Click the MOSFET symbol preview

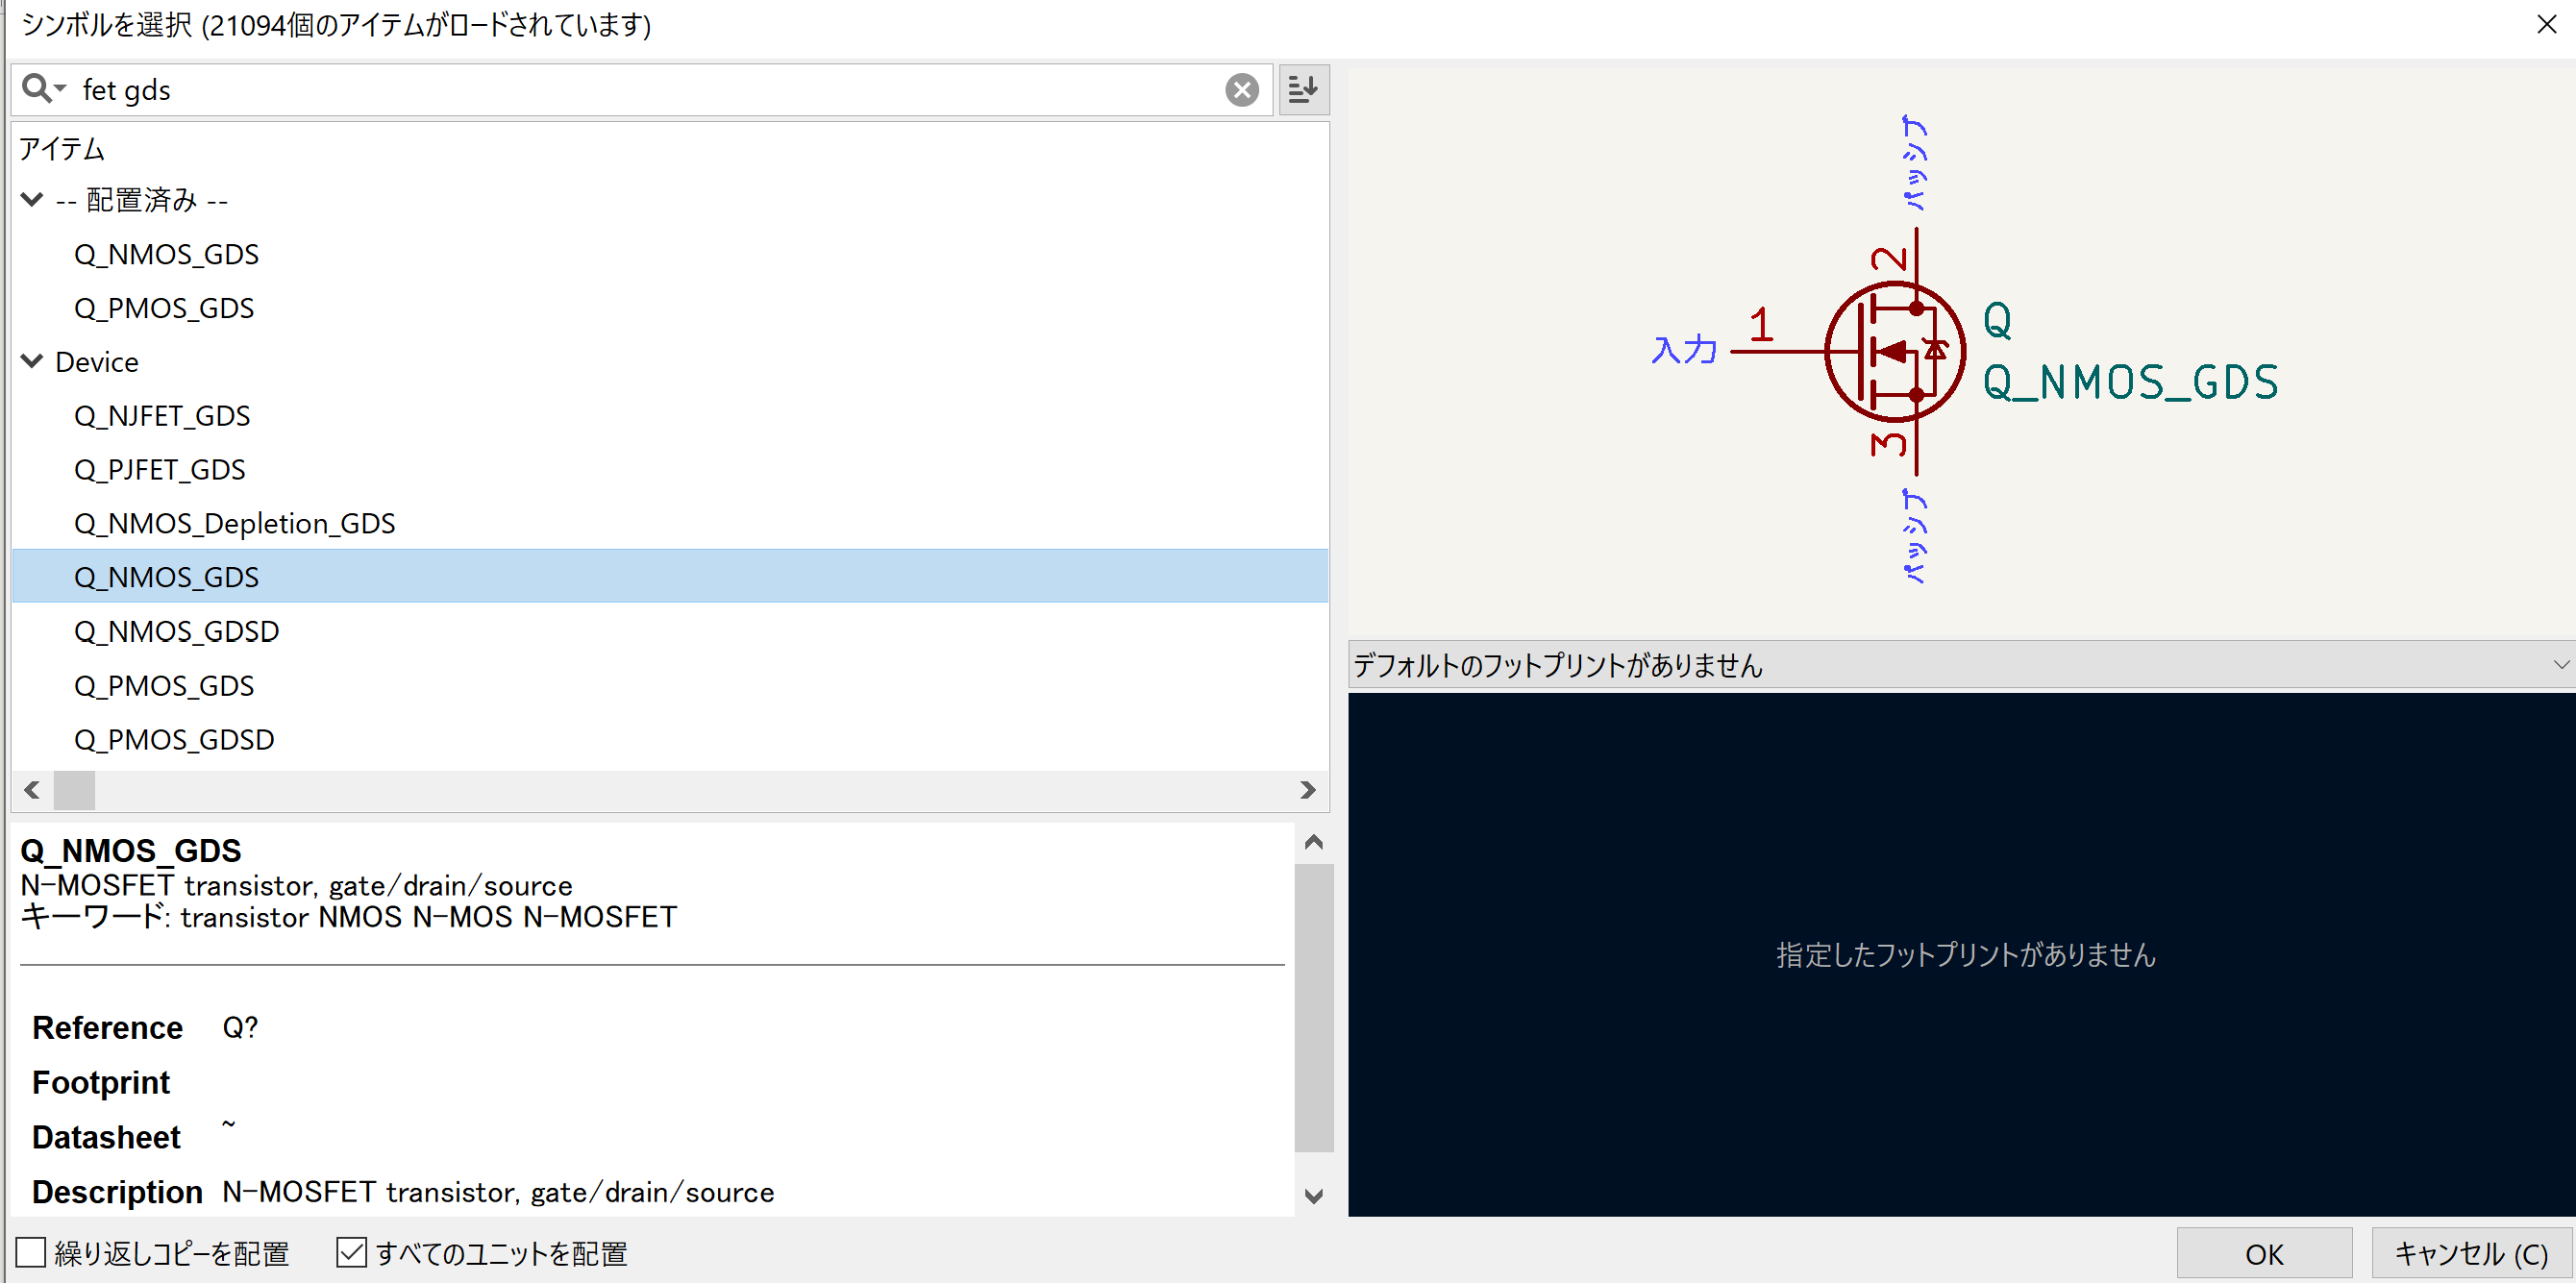point(1894,351)
